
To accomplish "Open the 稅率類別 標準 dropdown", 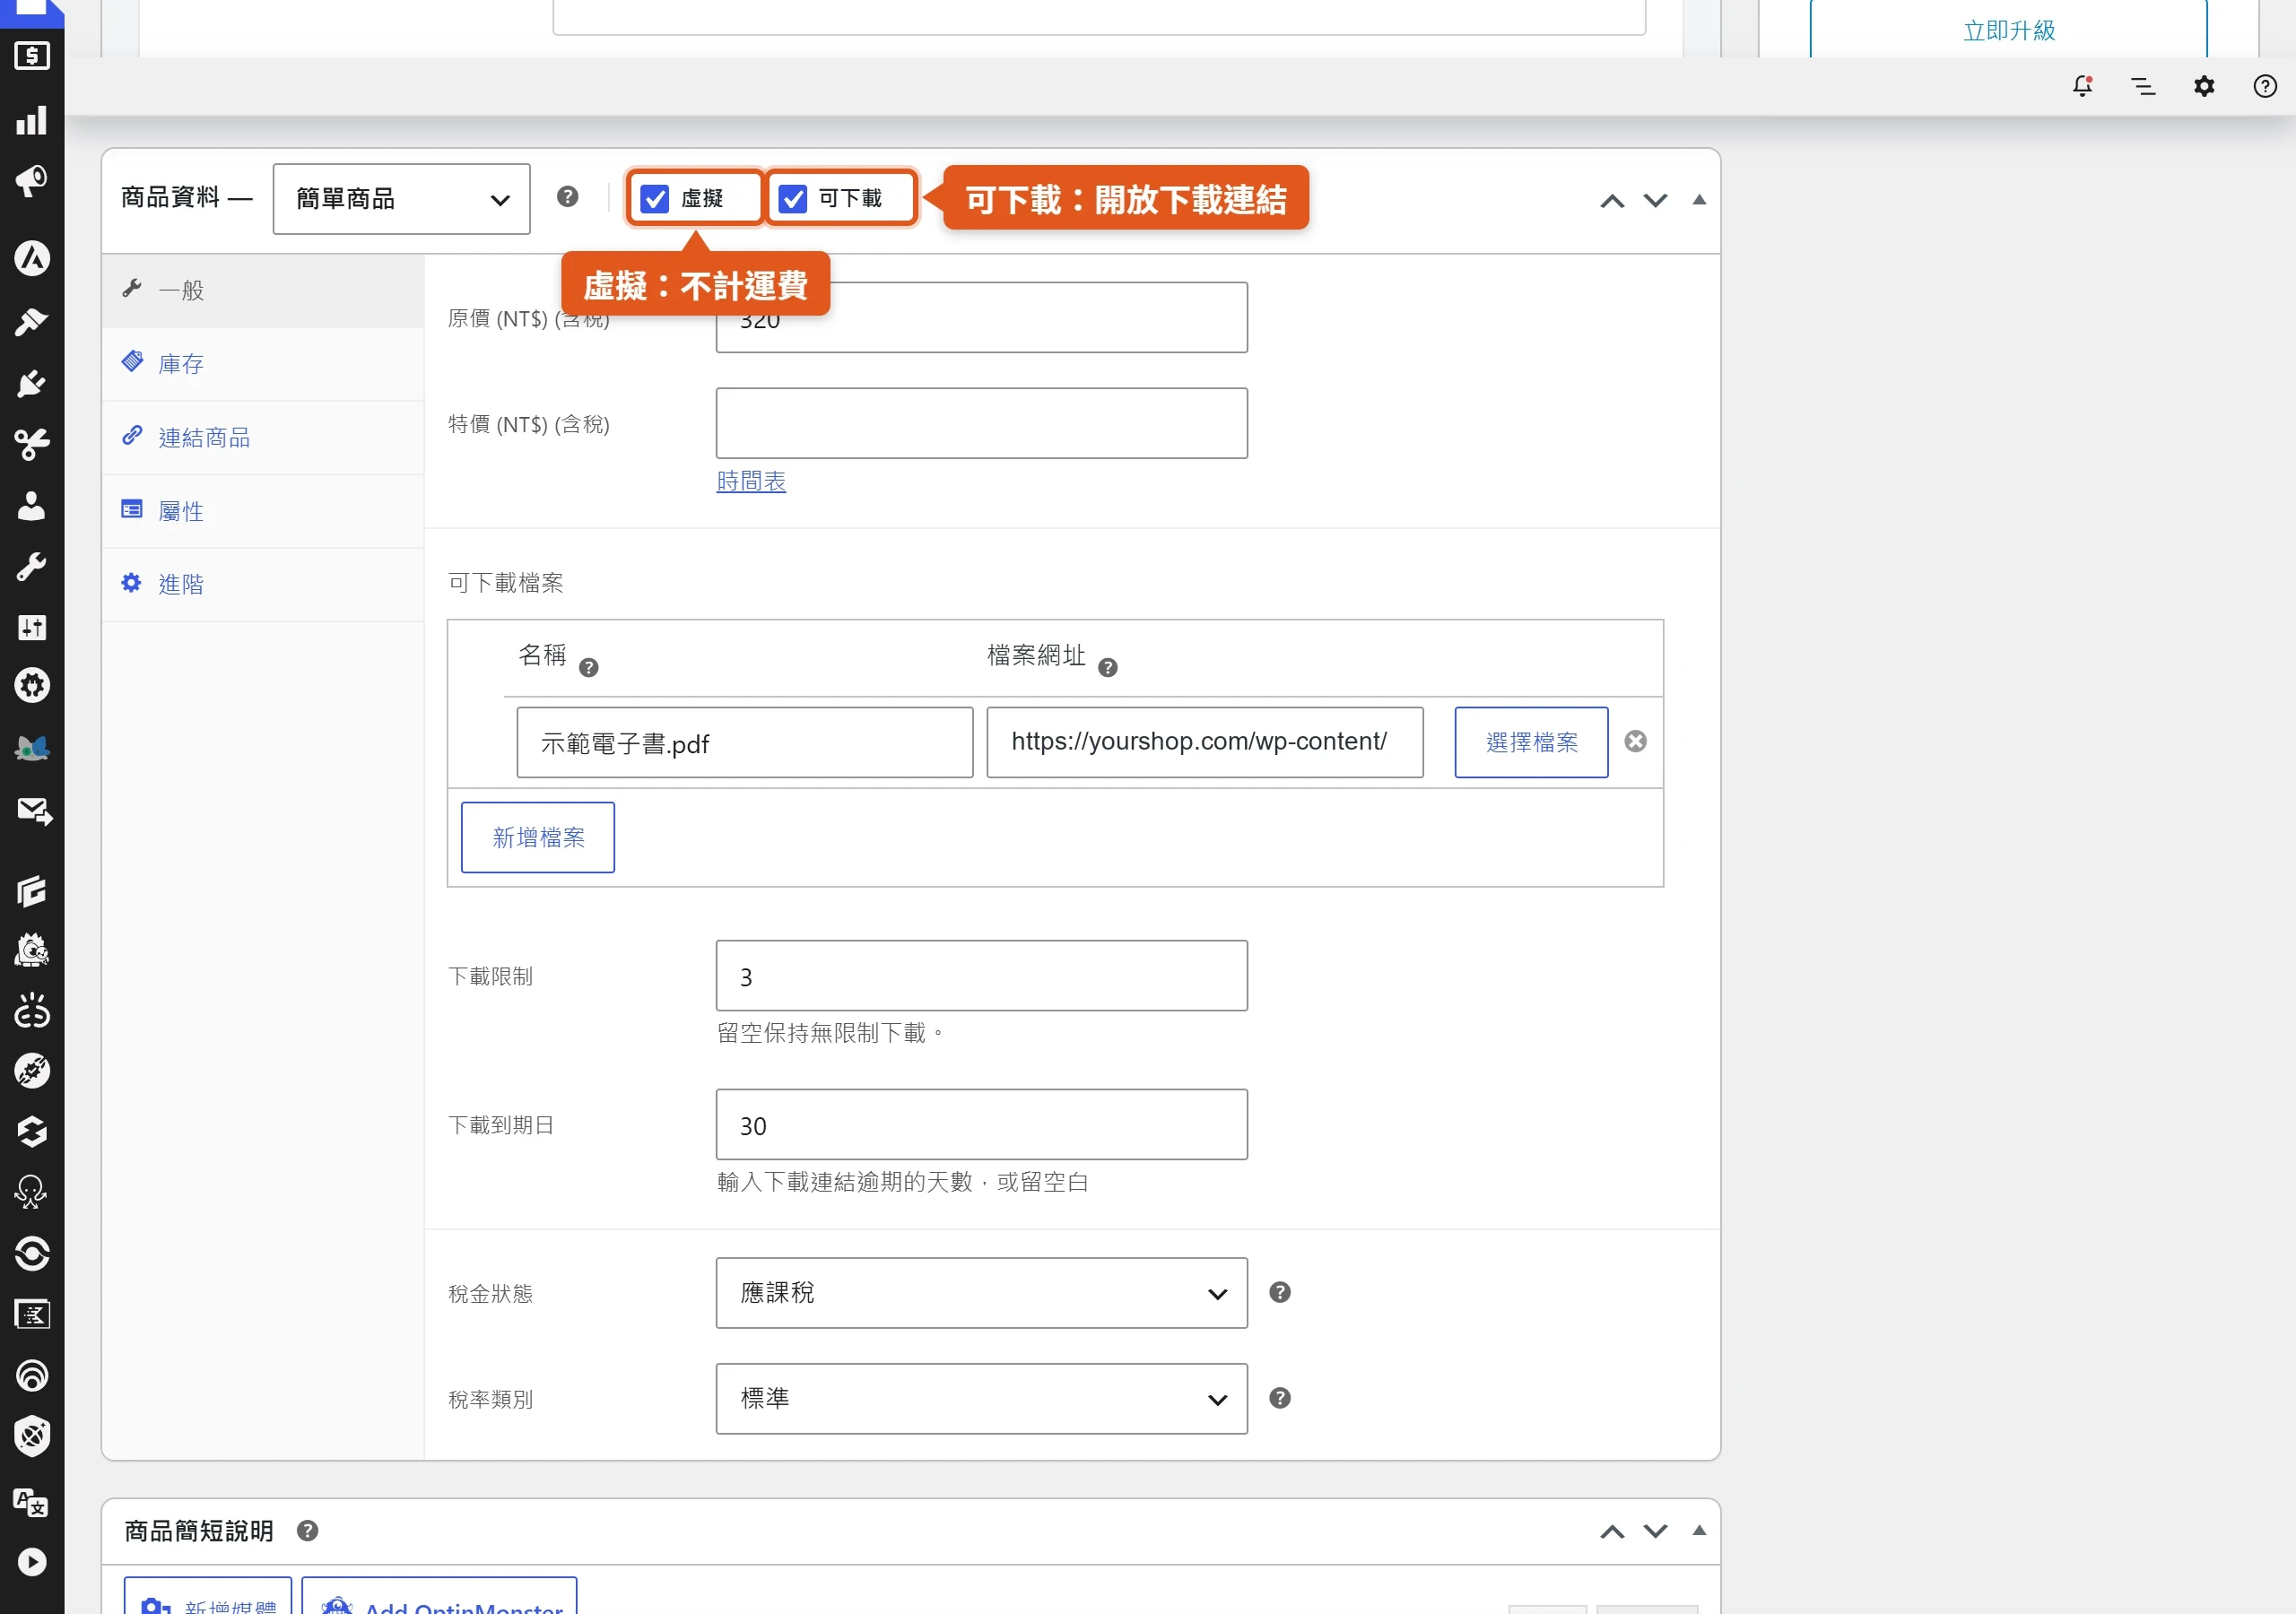I will pyautogui.click(x=981, y=1399).
